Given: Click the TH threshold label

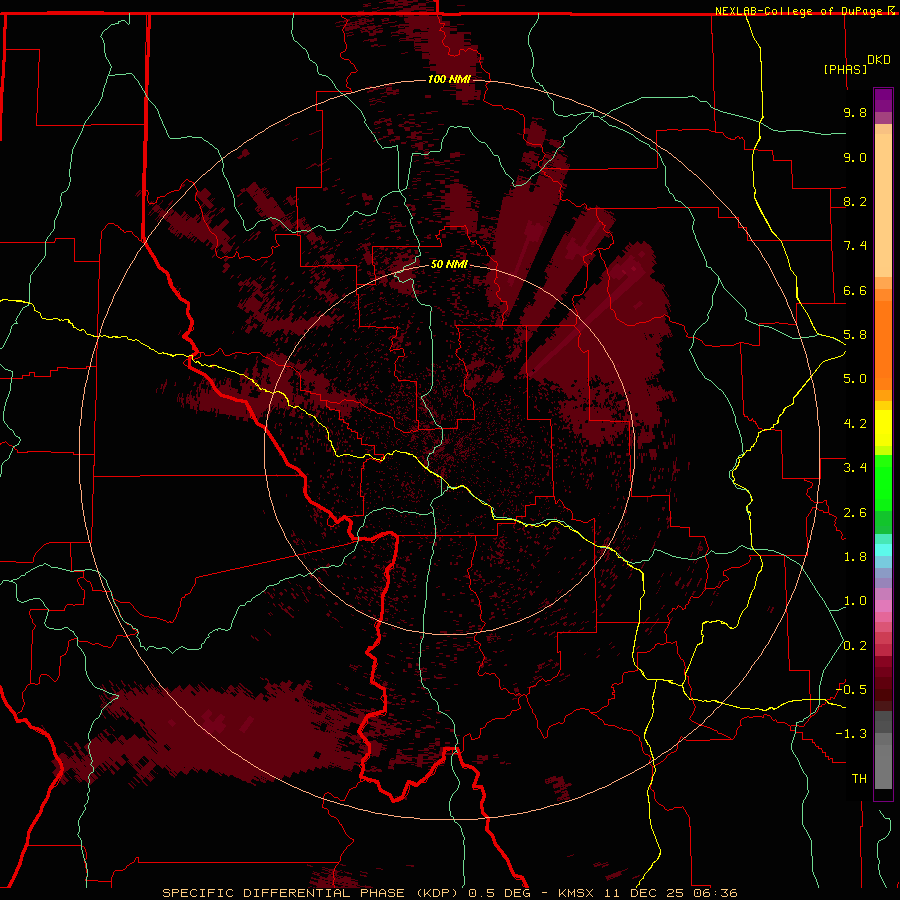Looking at the screenshot, I should (859, 779).
